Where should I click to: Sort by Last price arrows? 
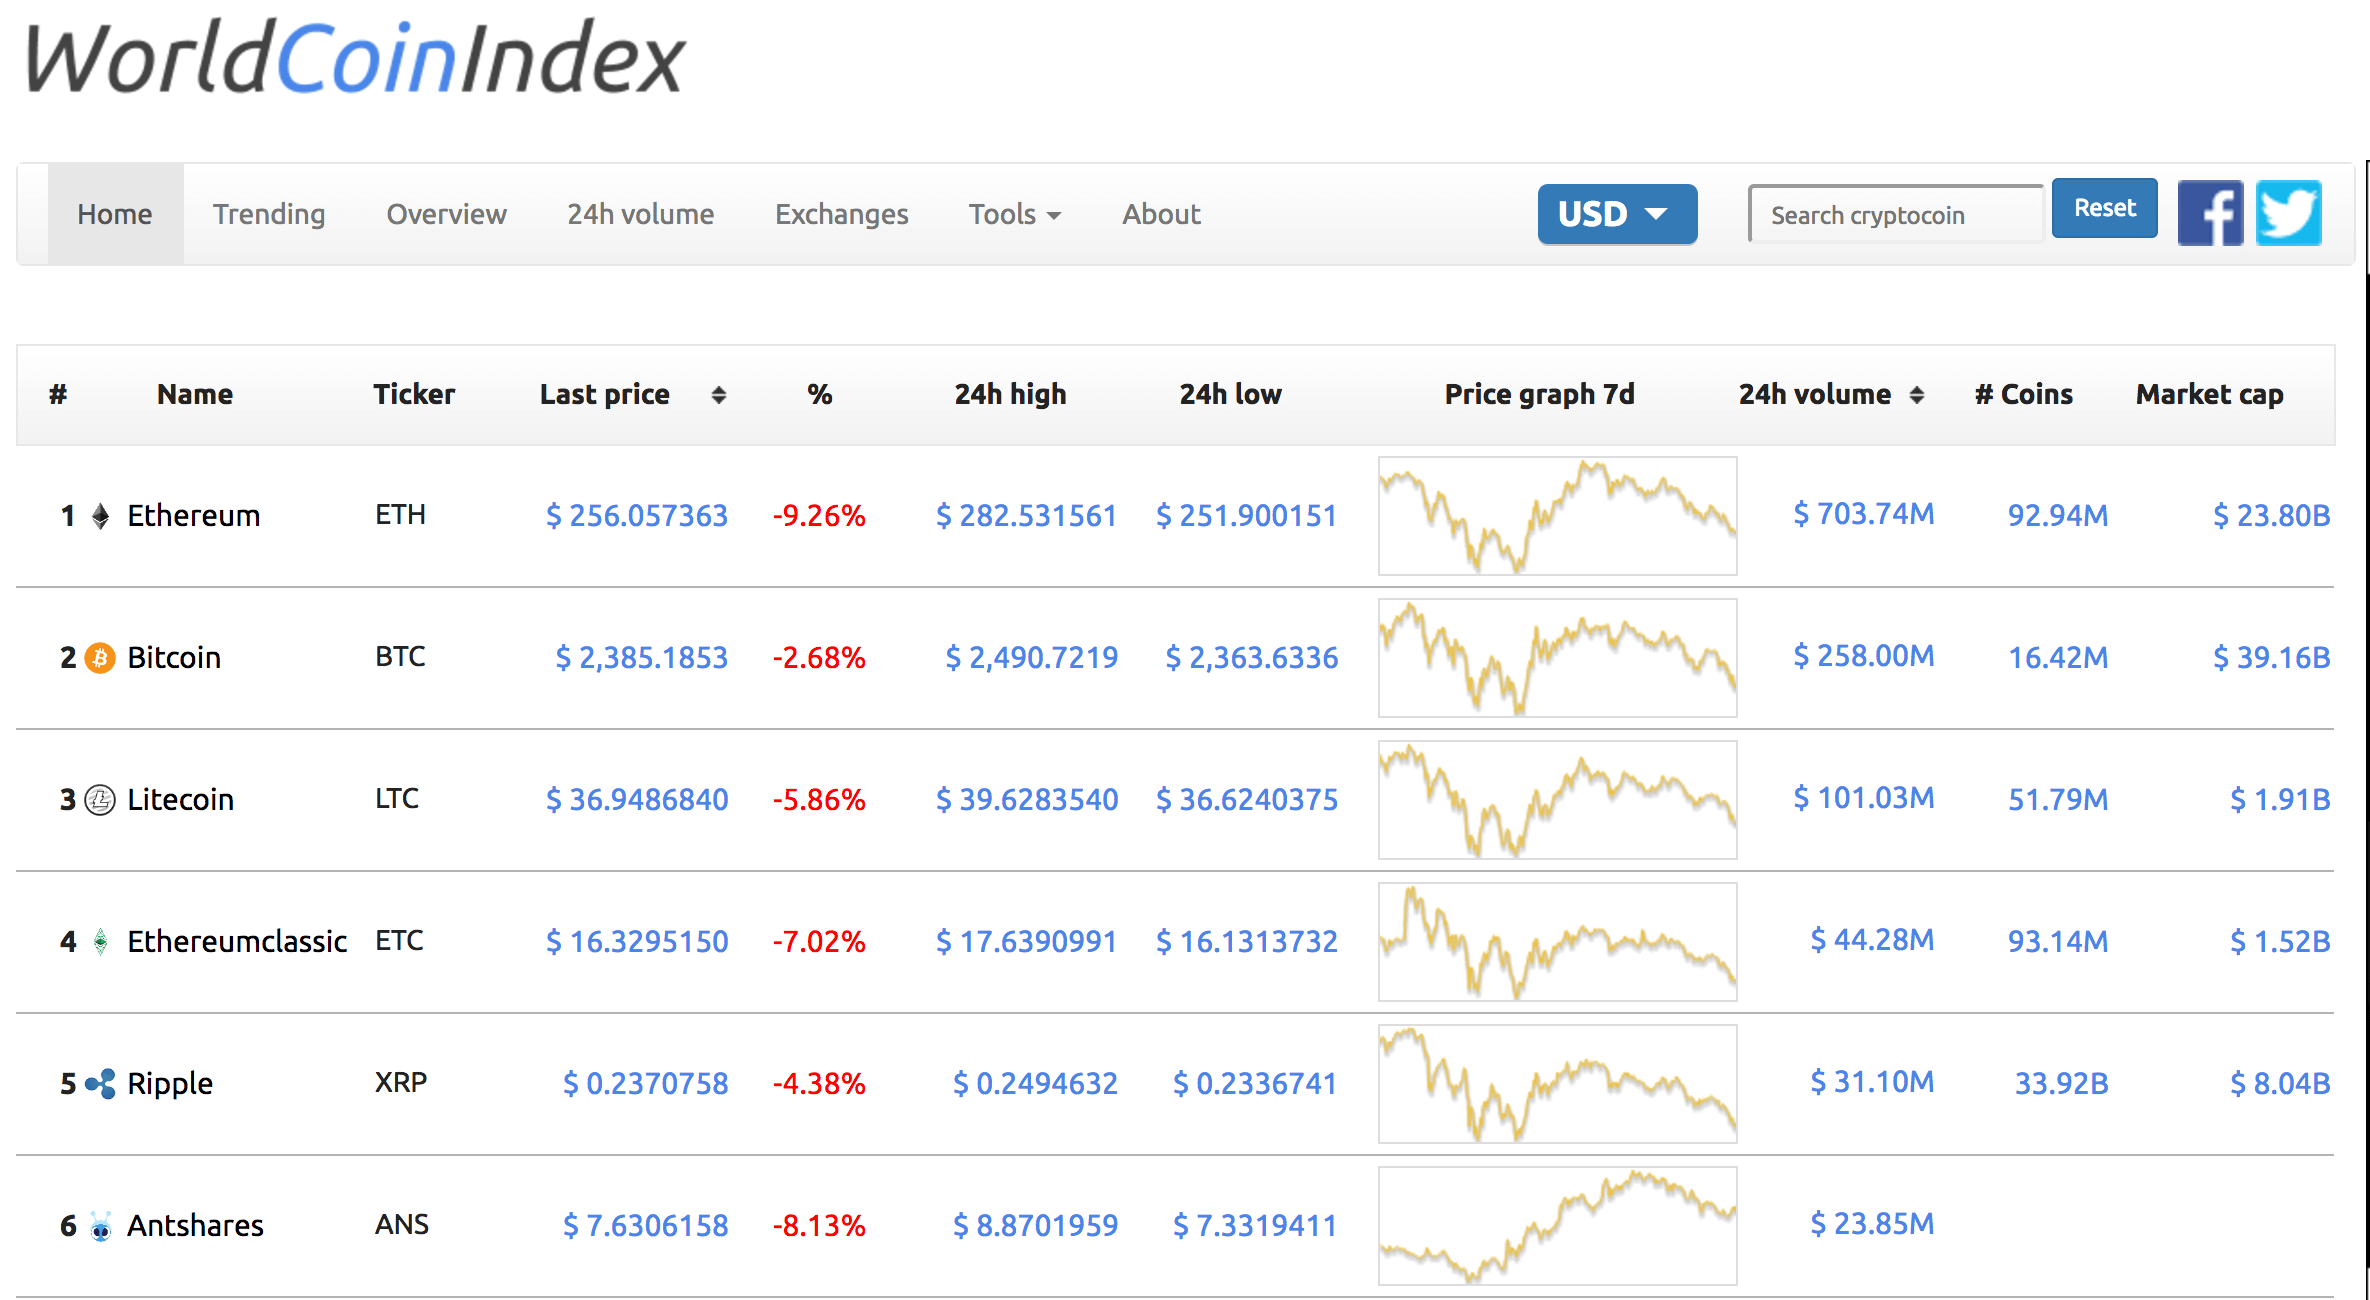(x=718, y=395)
